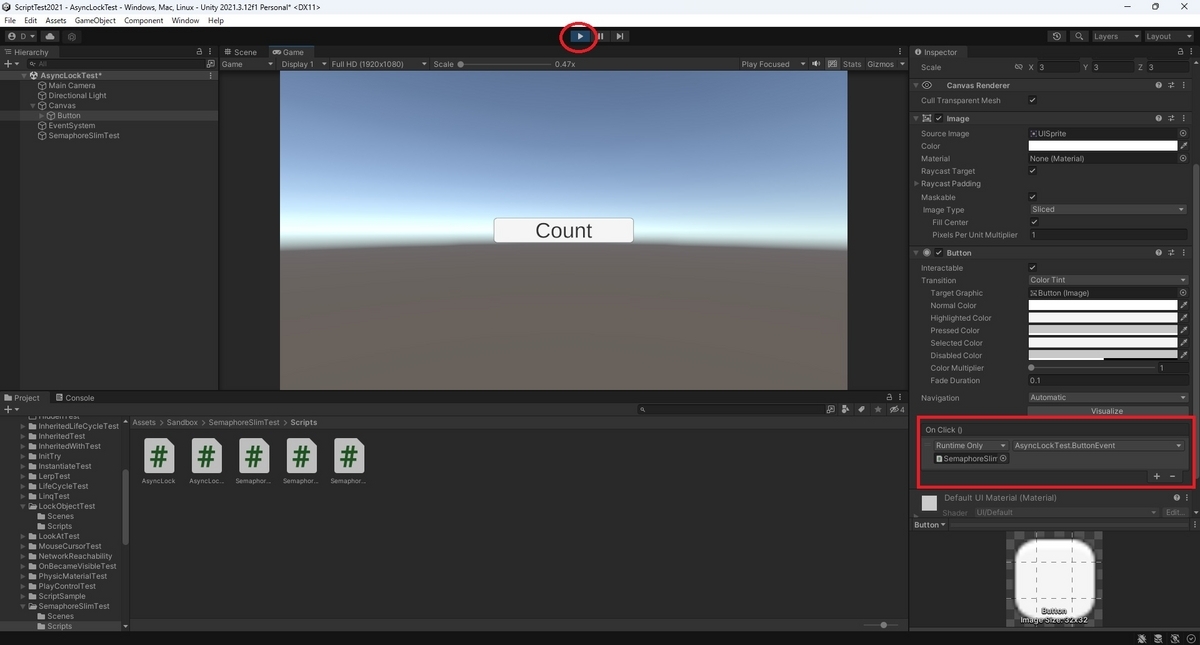Use the eyedropper for Image Color
The image size is (1200, 645).
tap(1184, 146)
